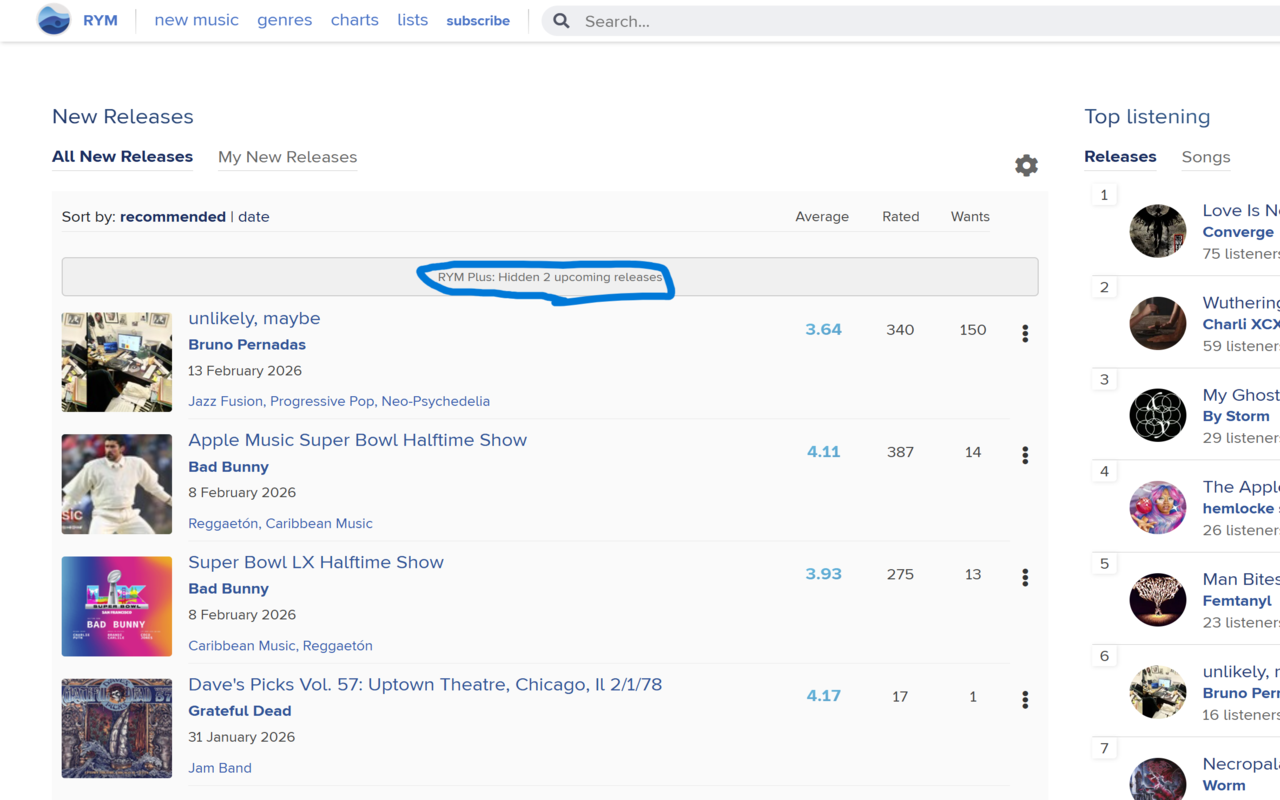
Task: Select the Releases tab in Top listening
Action: pyautogui.click(x=1120, y=157)
